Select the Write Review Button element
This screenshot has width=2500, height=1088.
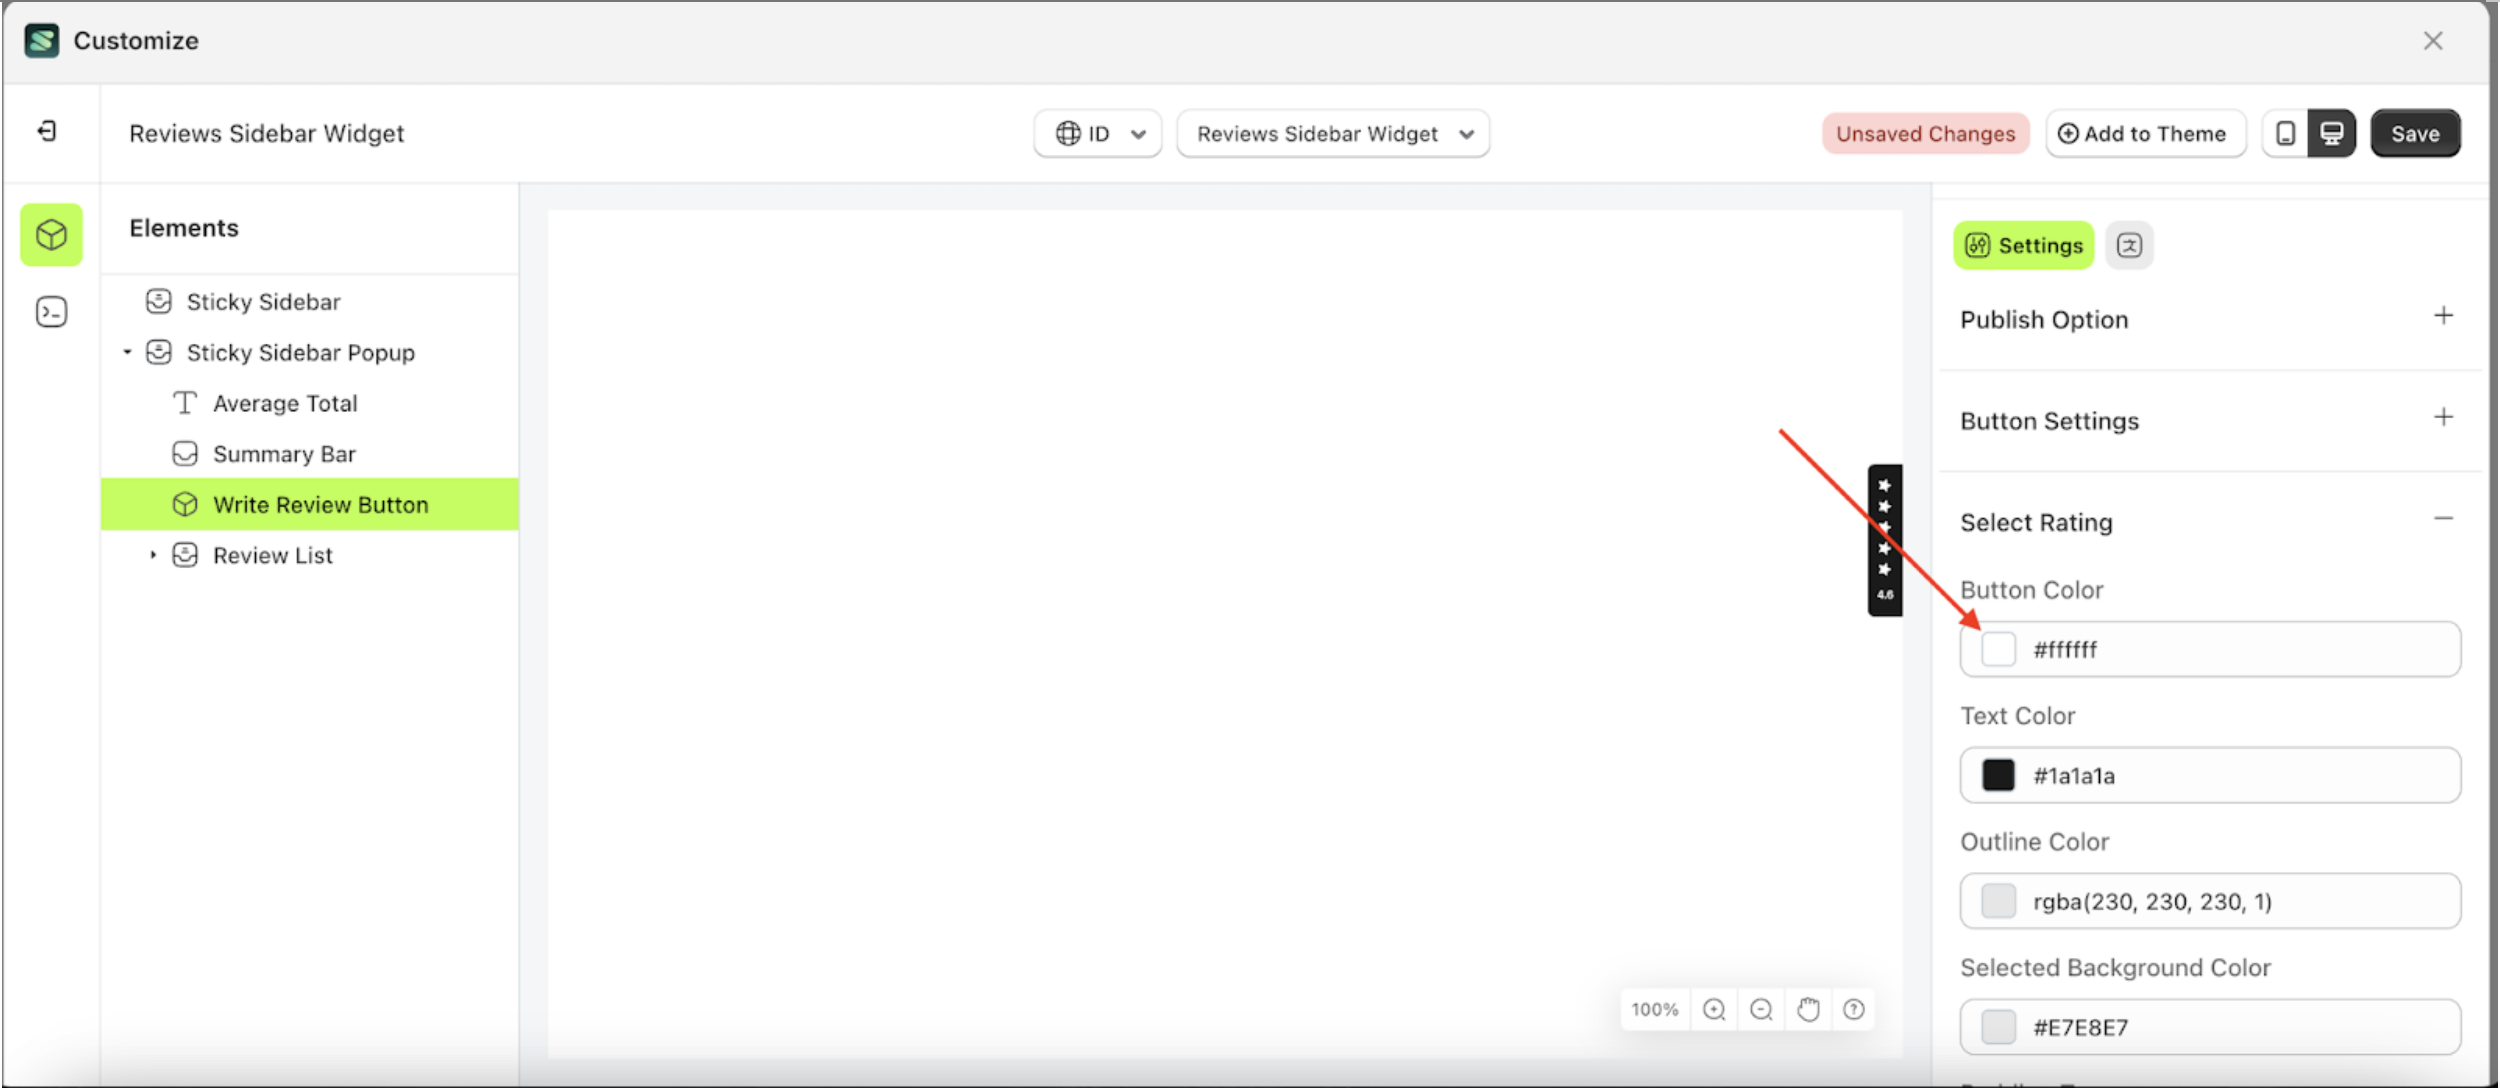[320, 504]
